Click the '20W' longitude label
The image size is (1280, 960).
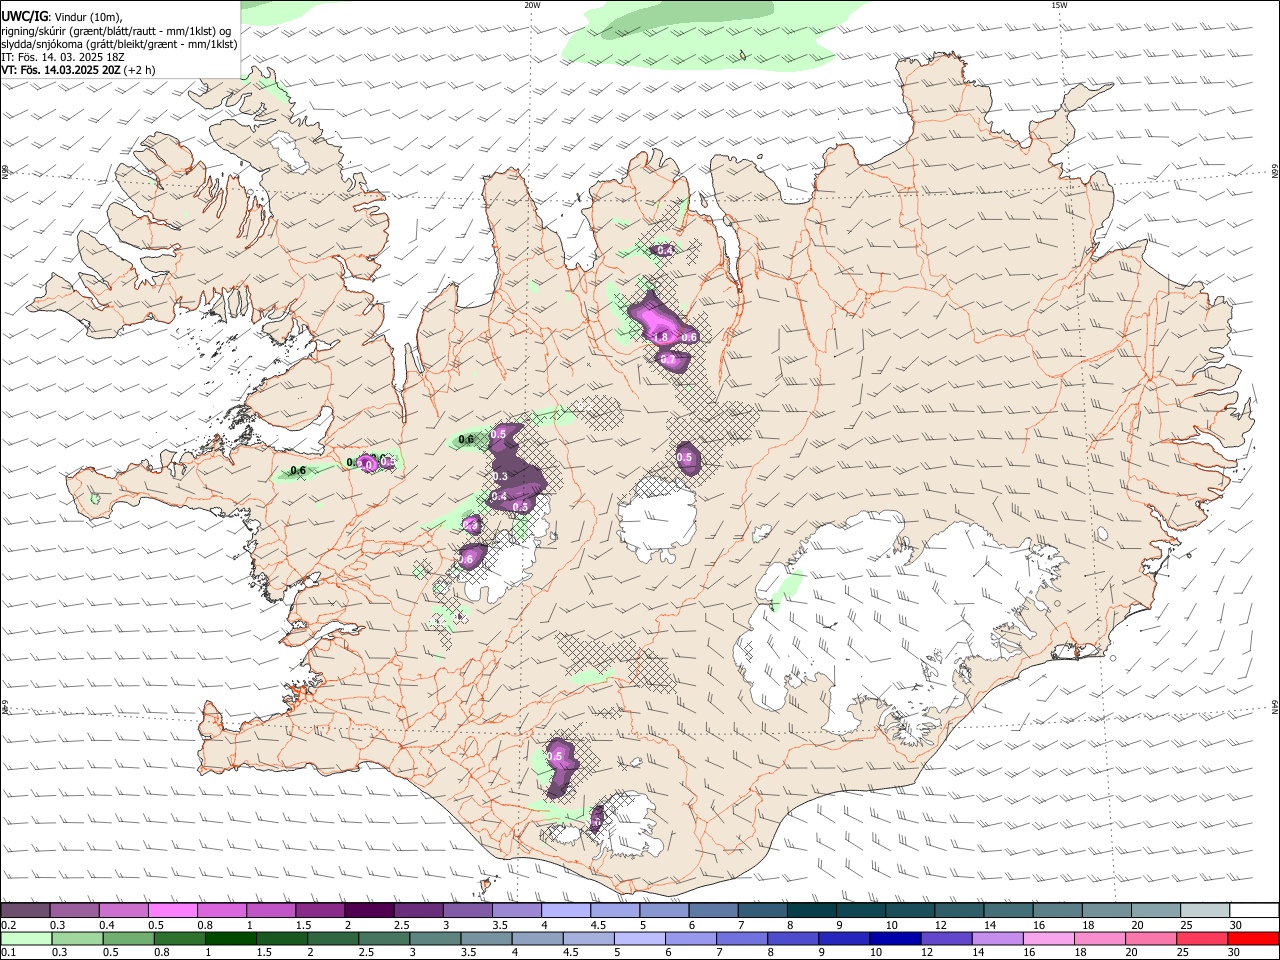[x=532, y=5]
